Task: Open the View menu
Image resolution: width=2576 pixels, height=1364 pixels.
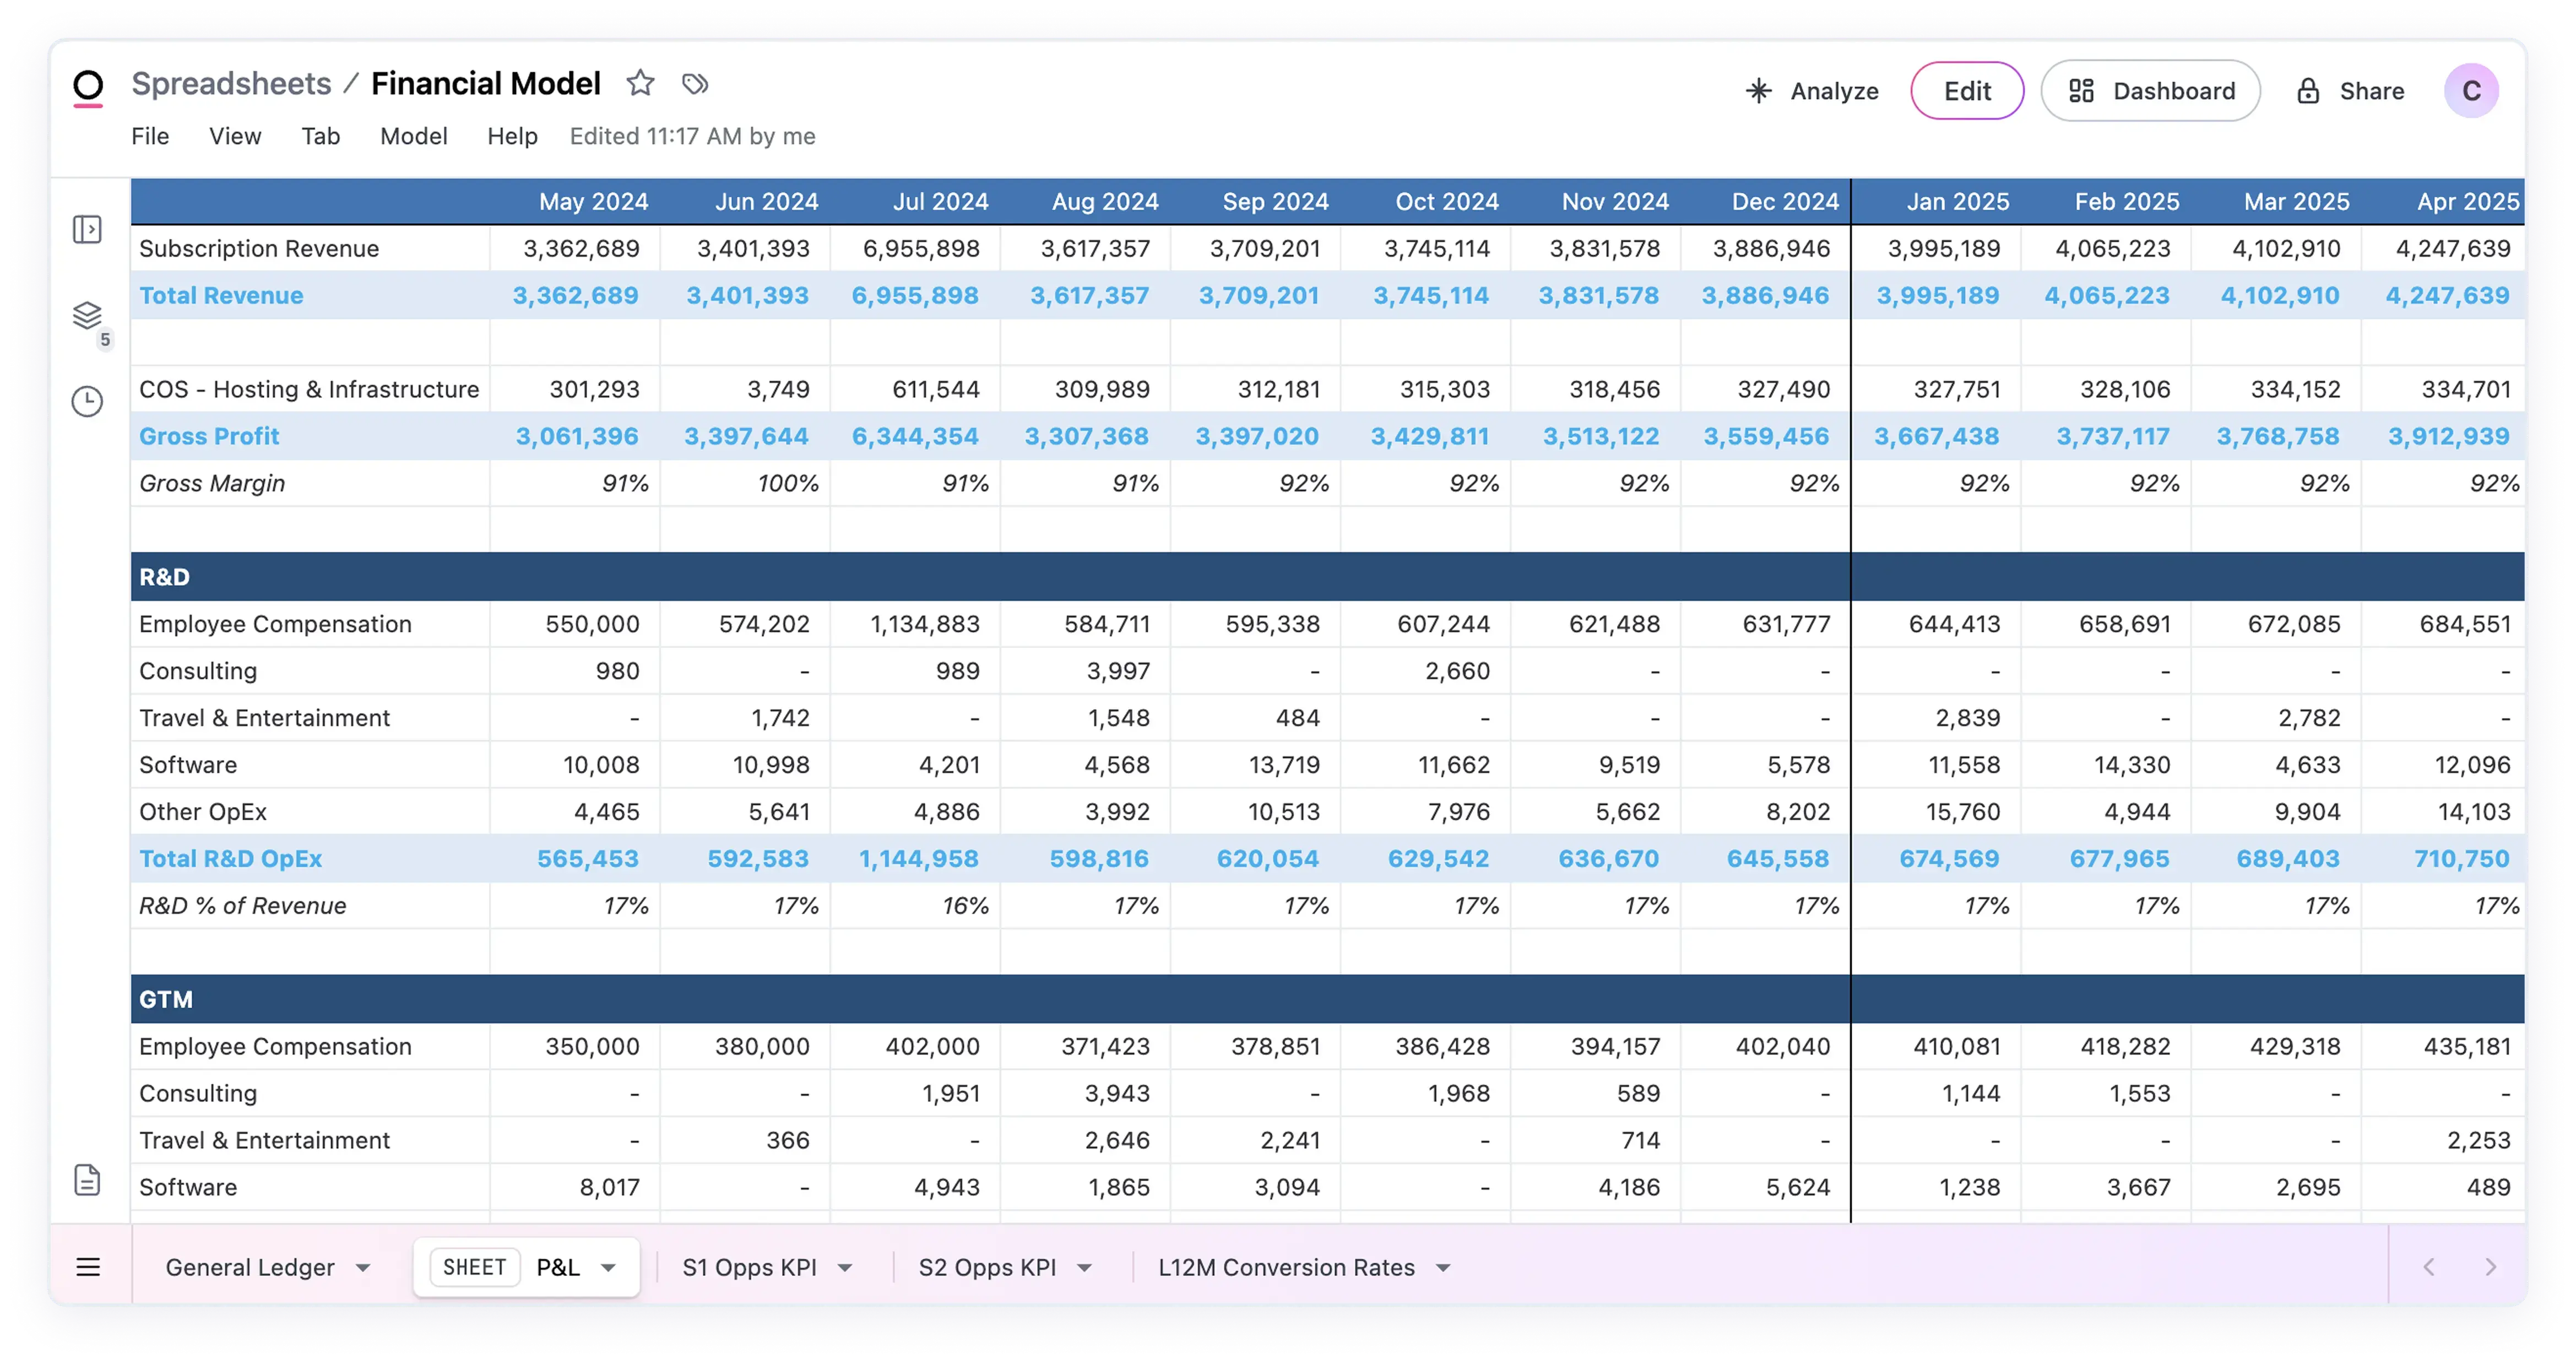Action: point(235,136)
